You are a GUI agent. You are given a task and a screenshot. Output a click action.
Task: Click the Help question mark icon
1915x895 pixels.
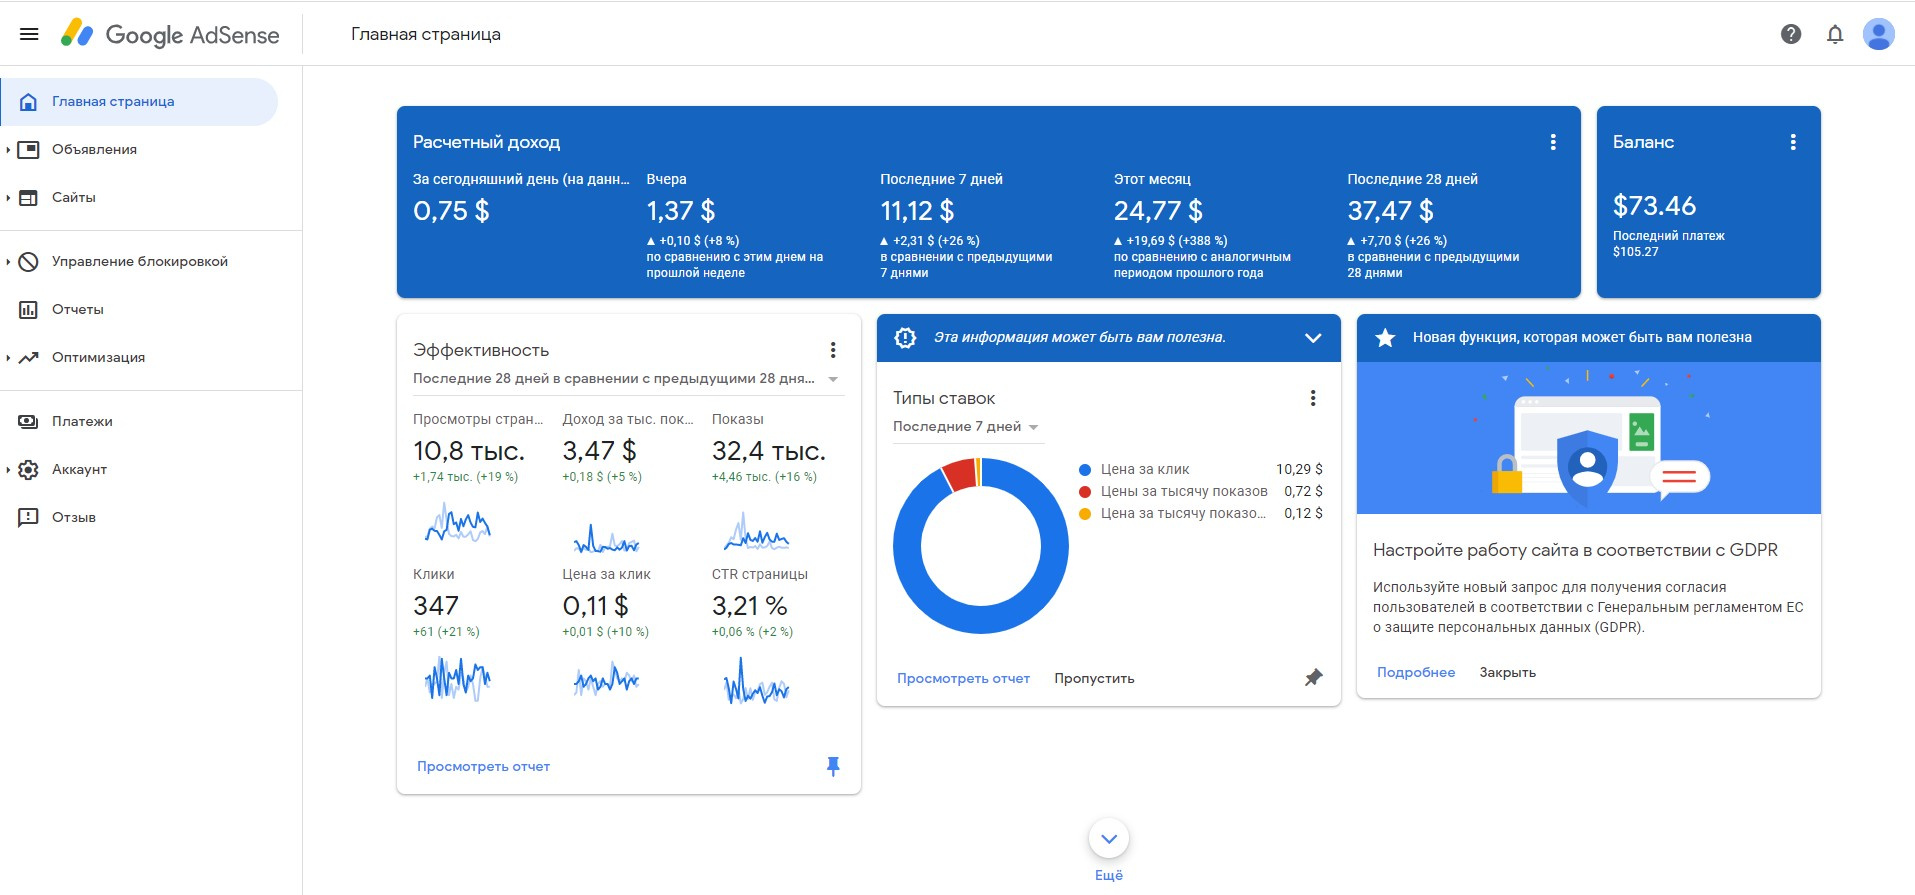click(x=1791, y=34)
